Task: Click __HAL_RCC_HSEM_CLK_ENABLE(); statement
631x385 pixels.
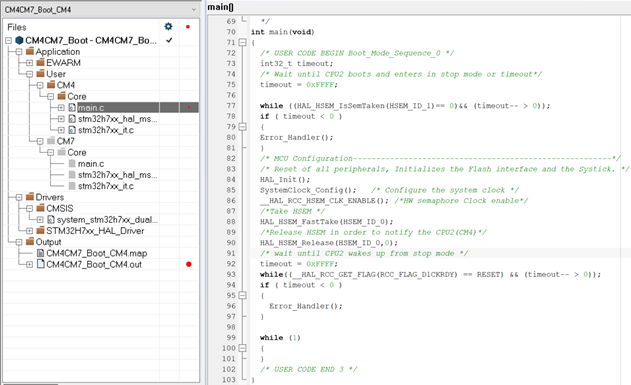Action: coord(324,200)
